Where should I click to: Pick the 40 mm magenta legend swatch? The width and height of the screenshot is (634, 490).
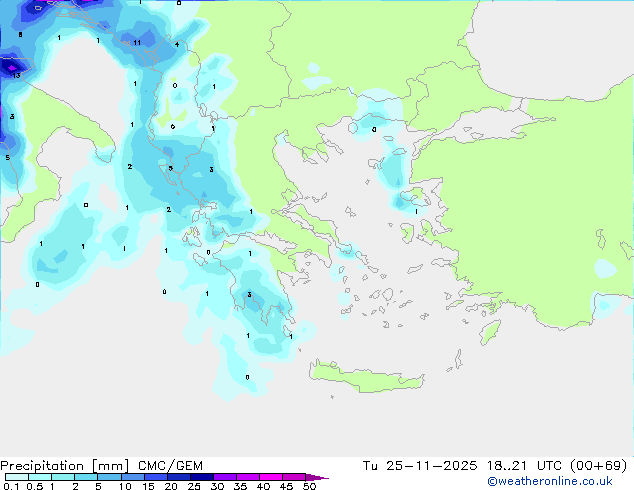coord(271,477)
